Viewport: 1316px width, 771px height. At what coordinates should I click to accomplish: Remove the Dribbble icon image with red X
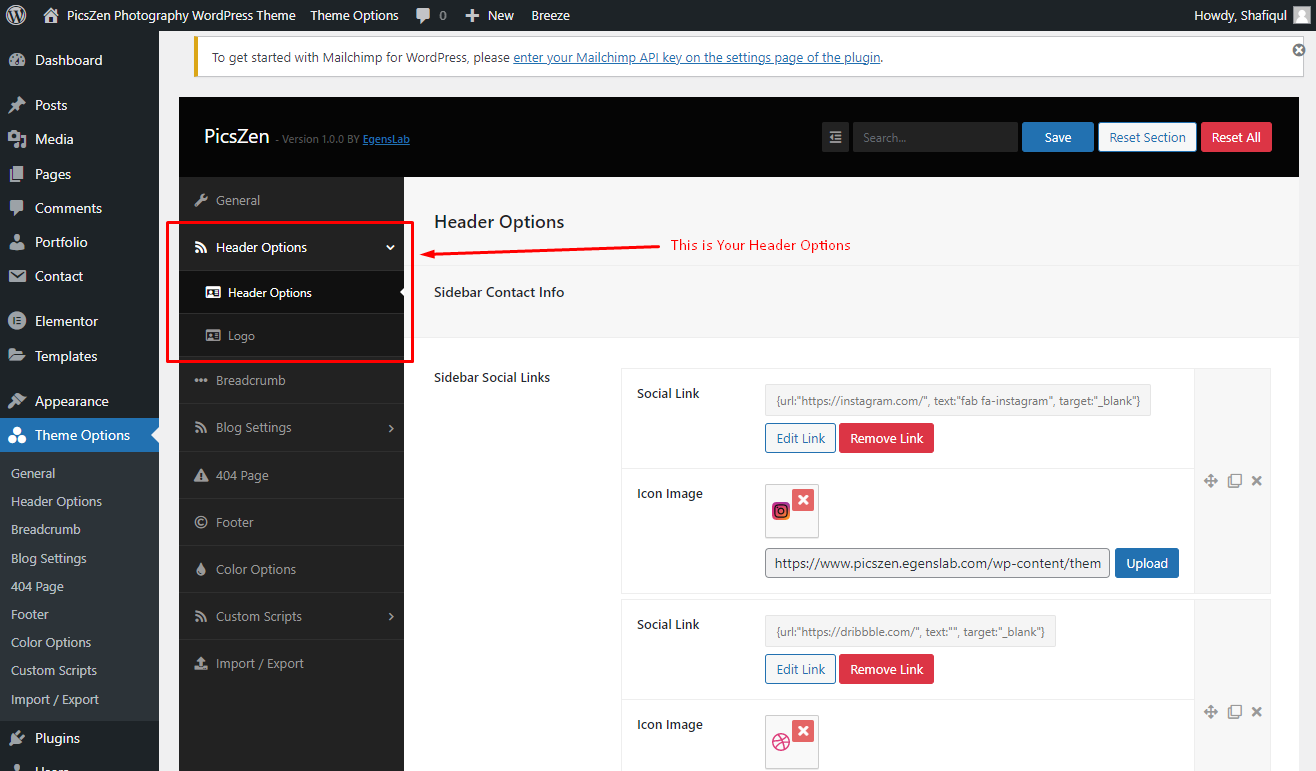tap(803, 731)
